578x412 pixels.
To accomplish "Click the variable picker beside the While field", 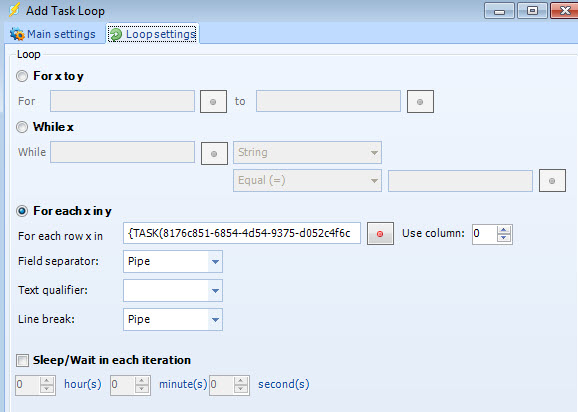I will tap(214, 153).
